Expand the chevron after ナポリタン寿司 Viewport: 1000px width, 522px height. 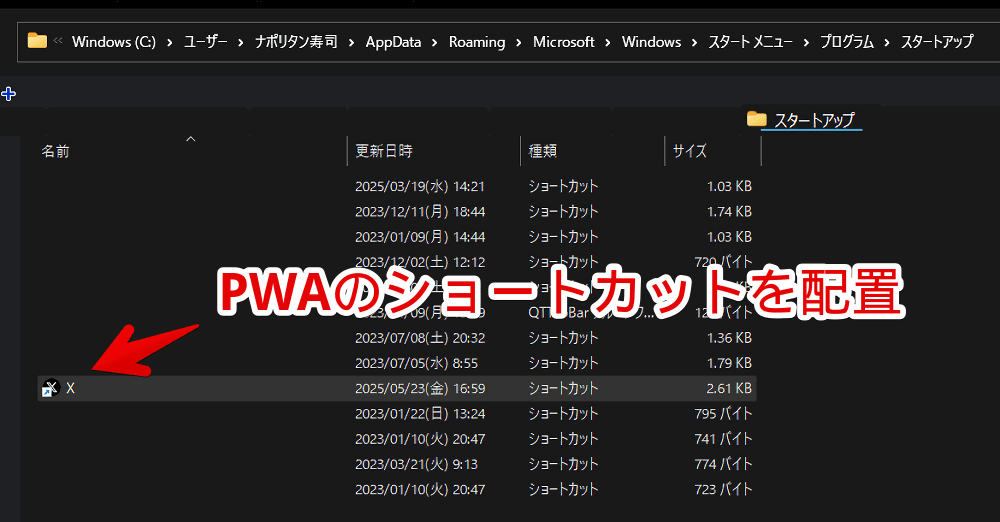click(351, 43)
